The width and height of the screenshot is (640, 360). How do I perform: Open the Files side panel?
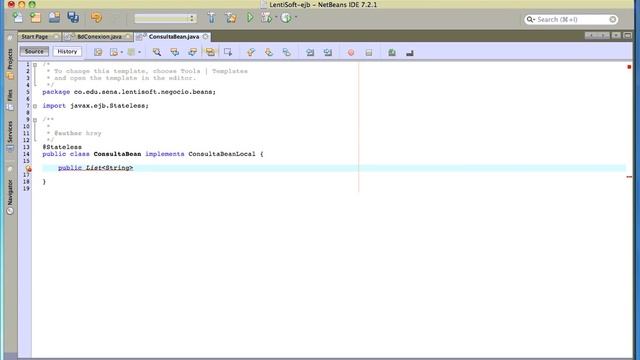pyautogui.click(x=10, y=100)
